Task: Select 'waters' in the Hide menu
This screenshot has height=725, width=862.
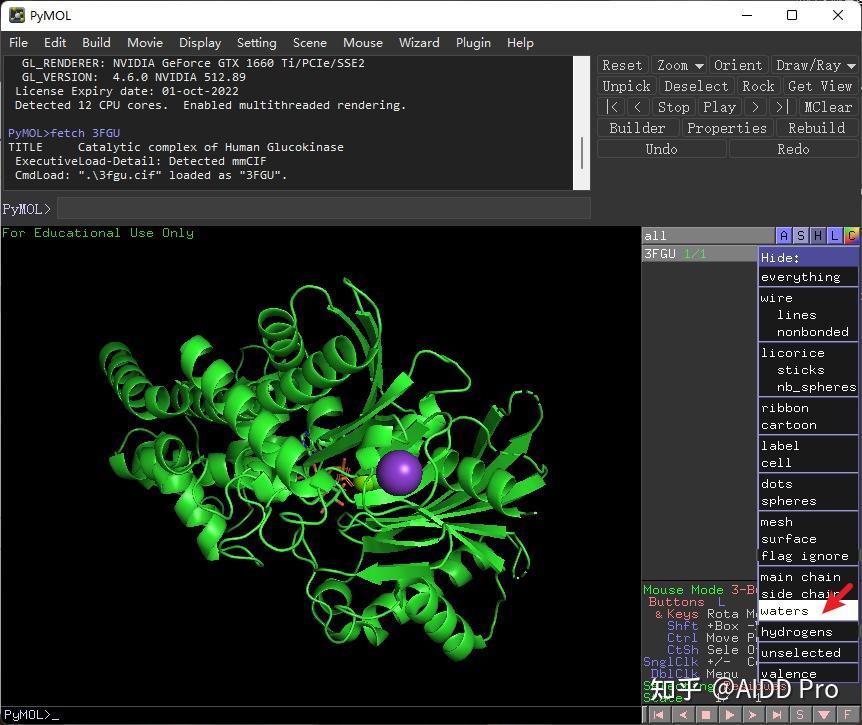Action: point(785,611)
